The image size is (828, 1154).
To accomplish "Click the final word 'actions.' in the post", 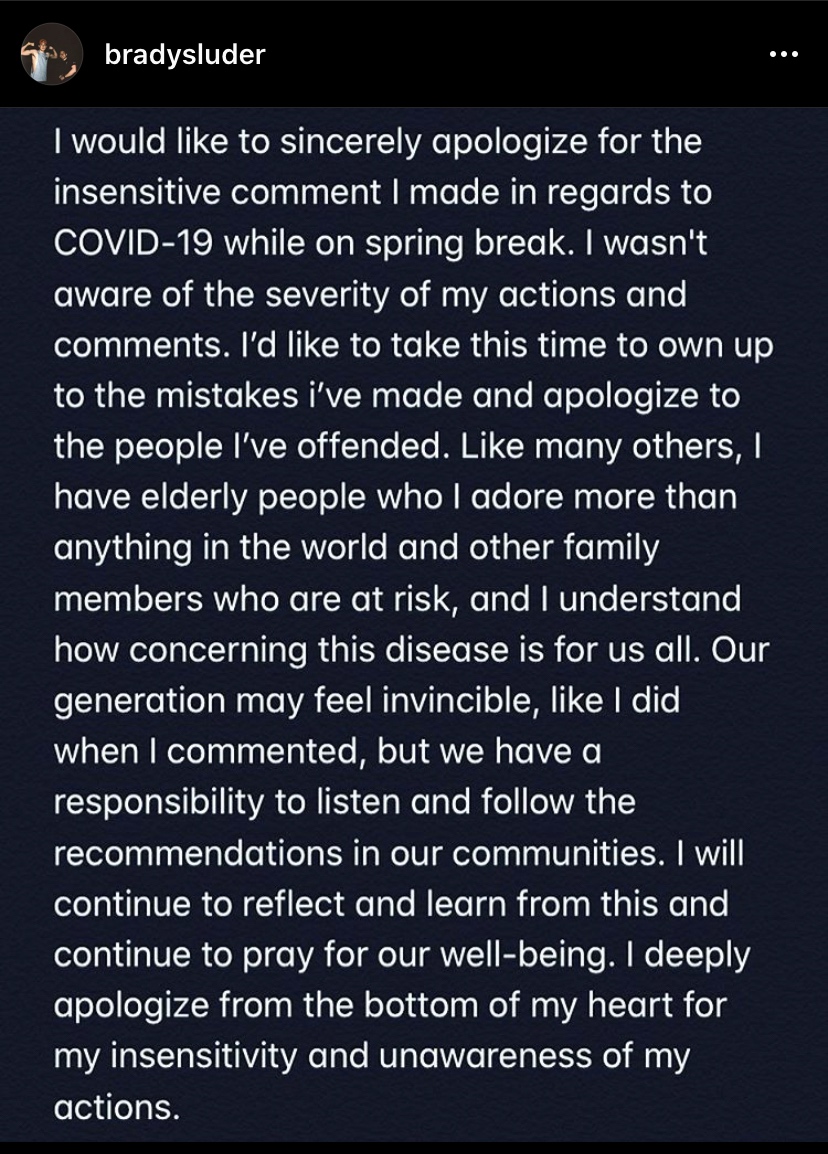I will [117, 1107].
